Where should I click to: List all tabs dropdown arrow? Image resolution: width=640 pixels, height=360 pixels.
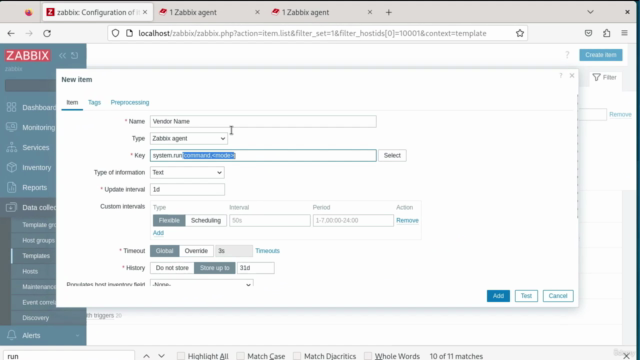pos(590,12)
